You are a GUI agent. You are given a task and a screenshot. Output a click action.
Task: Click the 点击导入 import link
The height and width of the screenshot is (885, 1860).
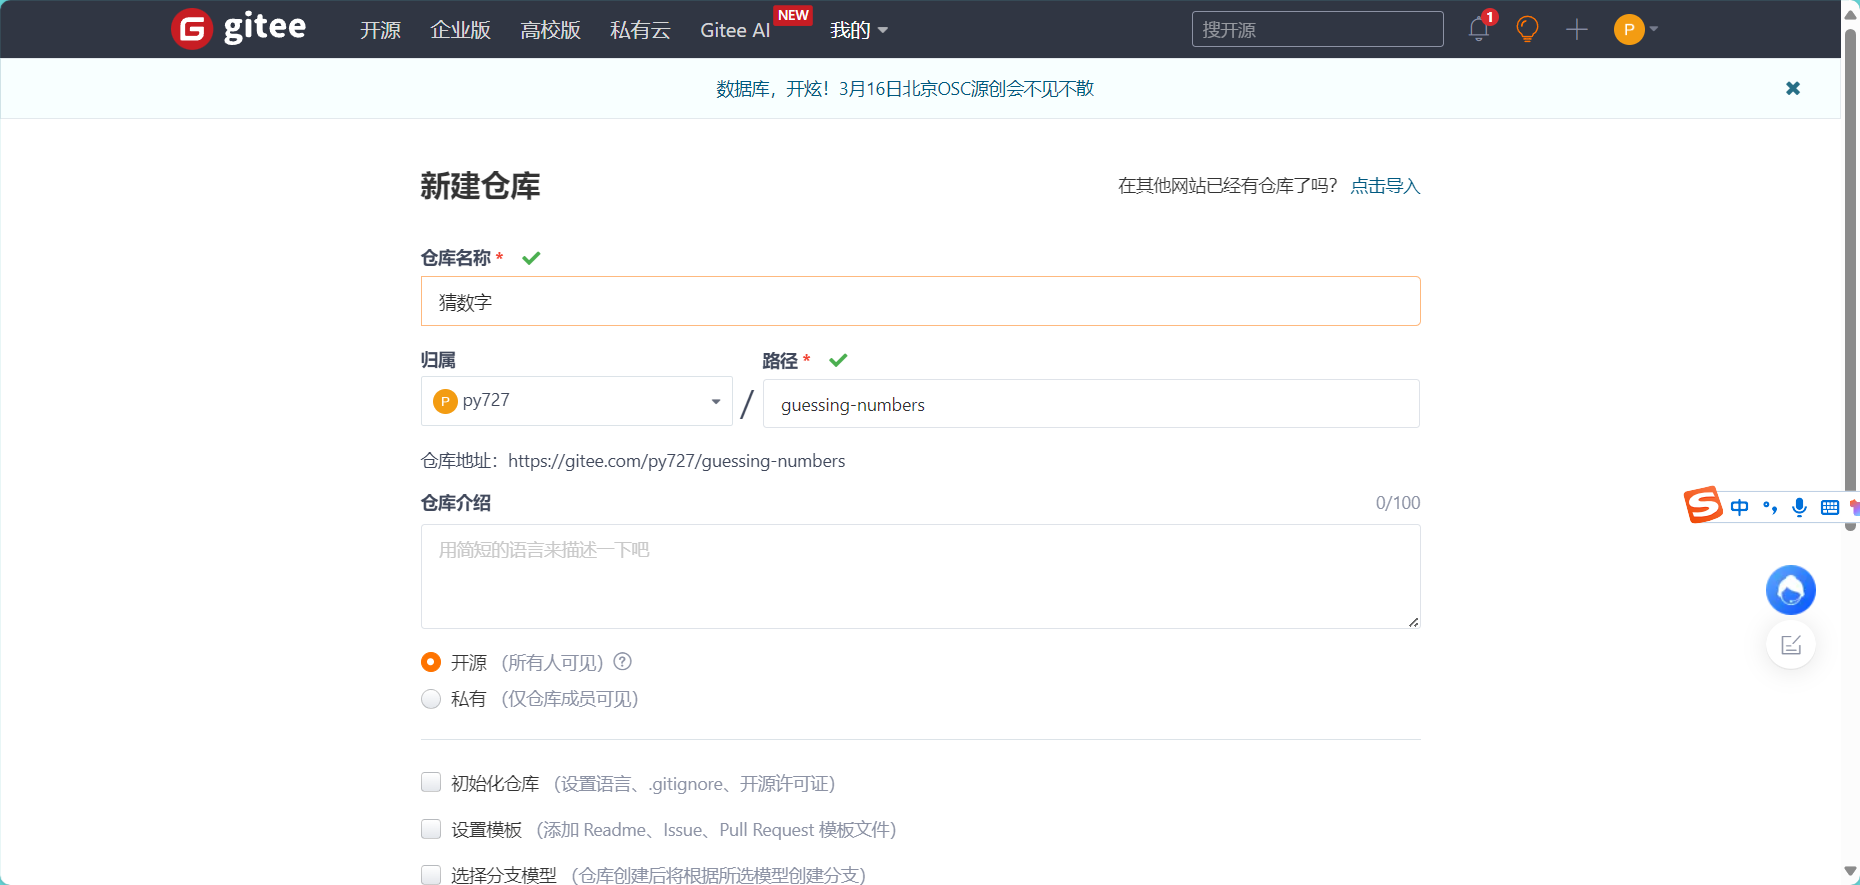click(1385, 186)
